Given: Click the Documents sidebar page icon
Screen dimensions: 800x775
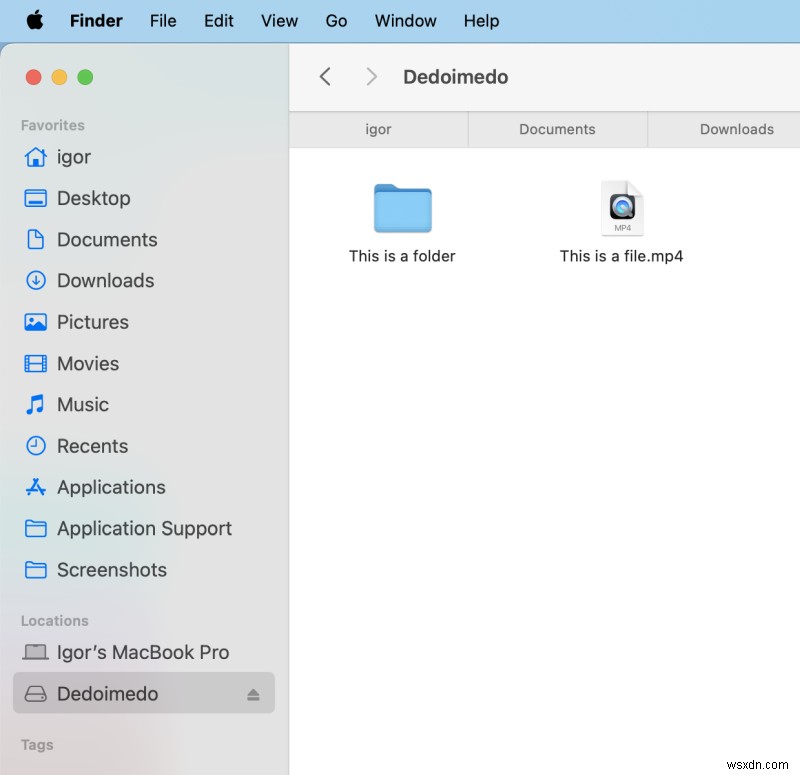Looking at the screenshot, I should (x=36, y=239).
